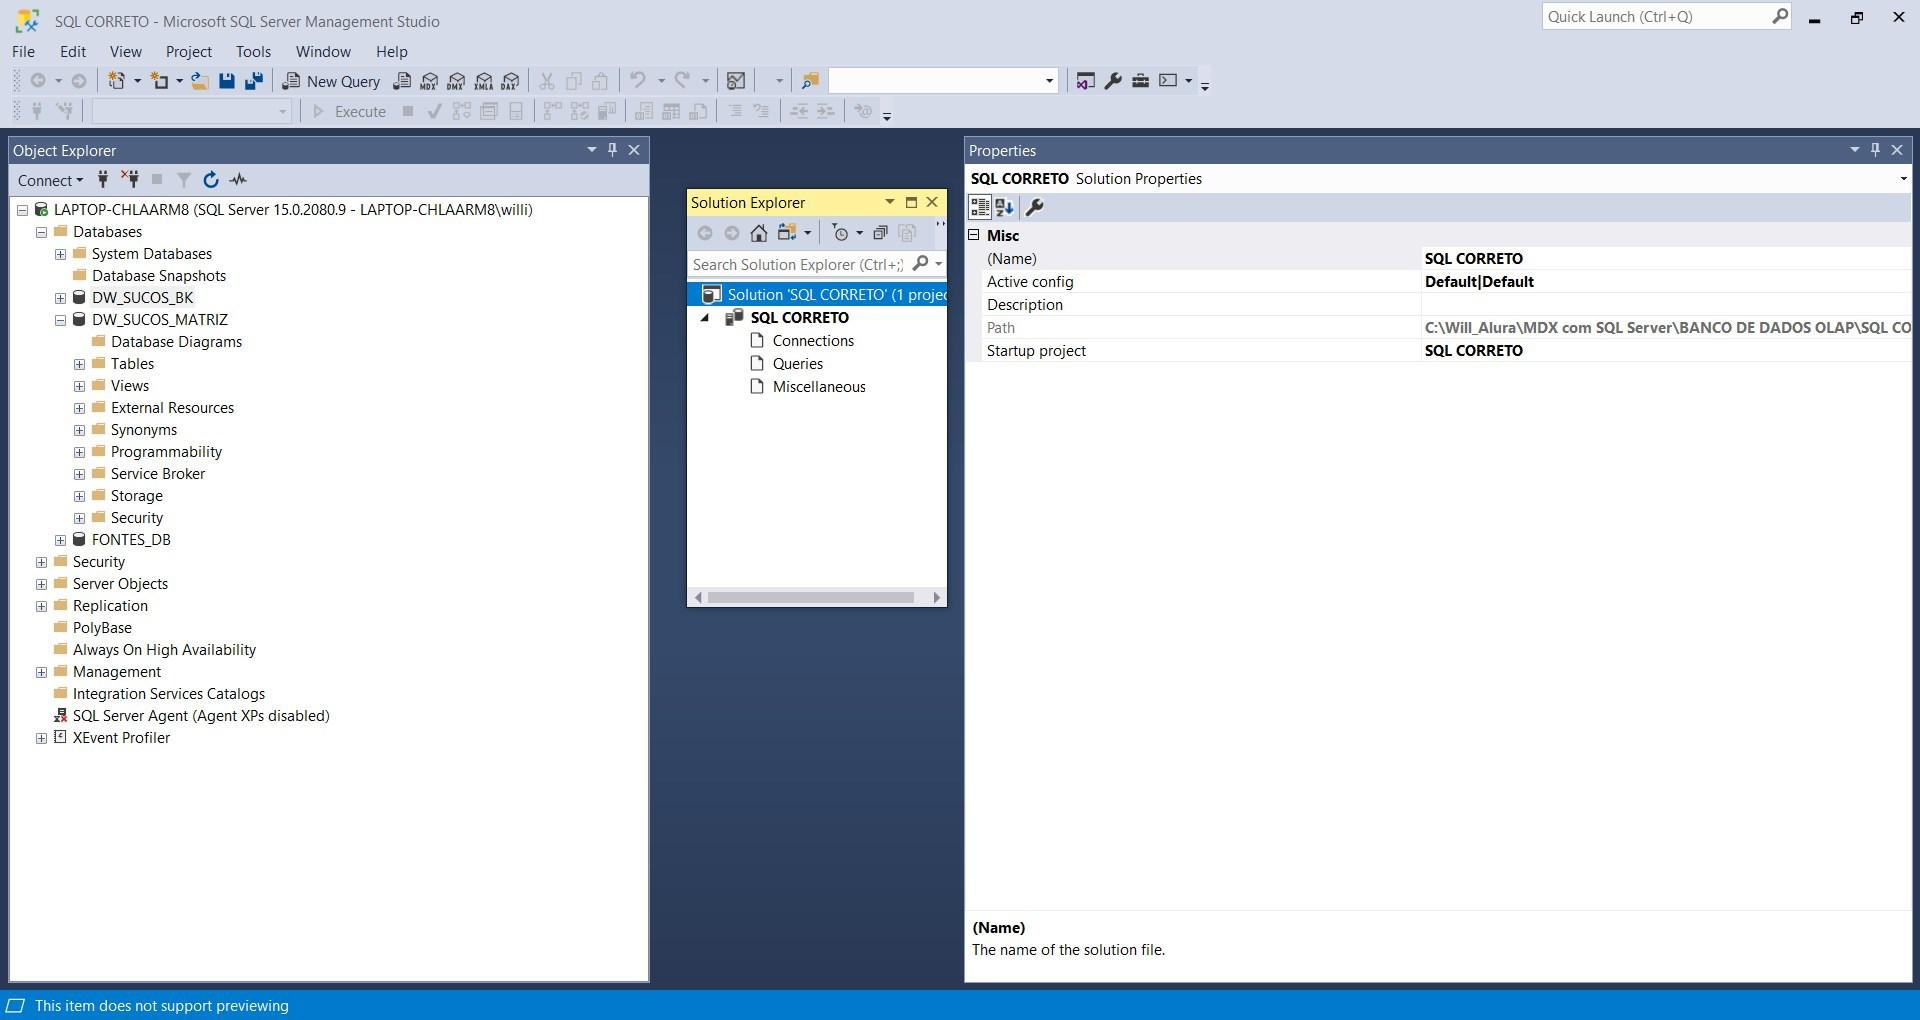
Task: Expand the Programmability folder
Action: pos(79,452)
